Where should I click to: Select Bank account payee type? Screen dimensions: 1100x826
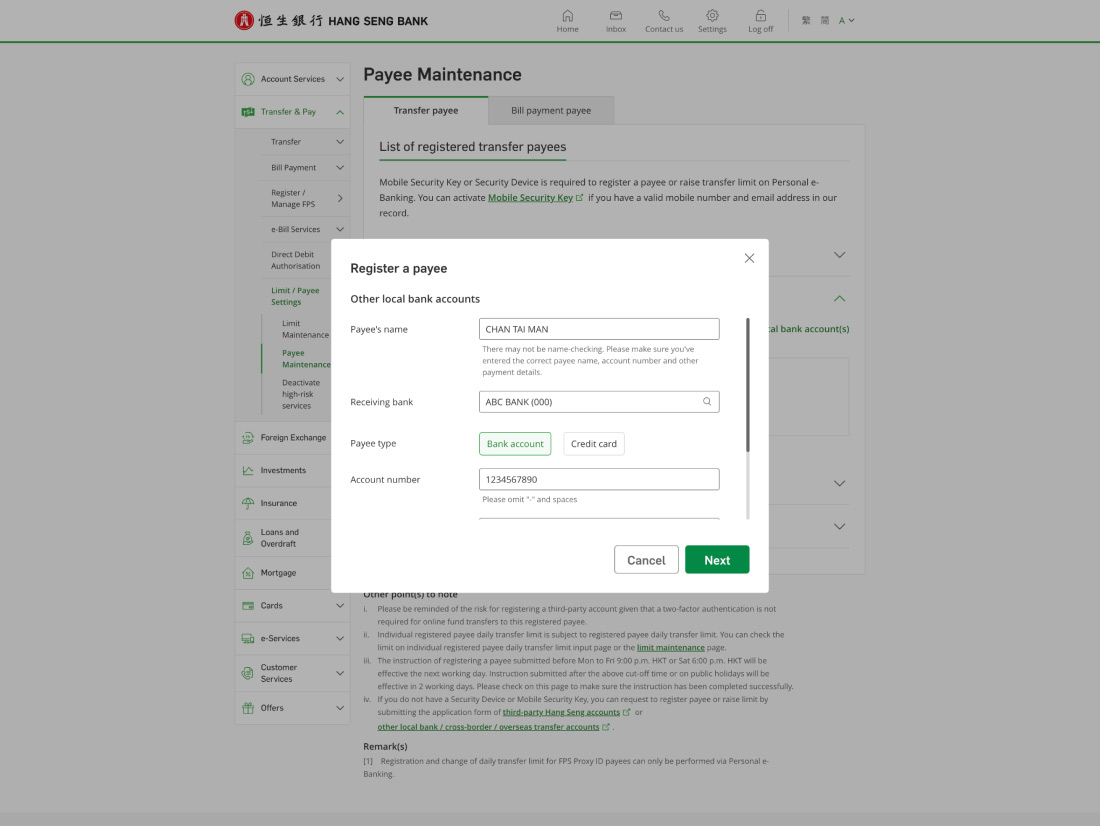coord(515,444)
